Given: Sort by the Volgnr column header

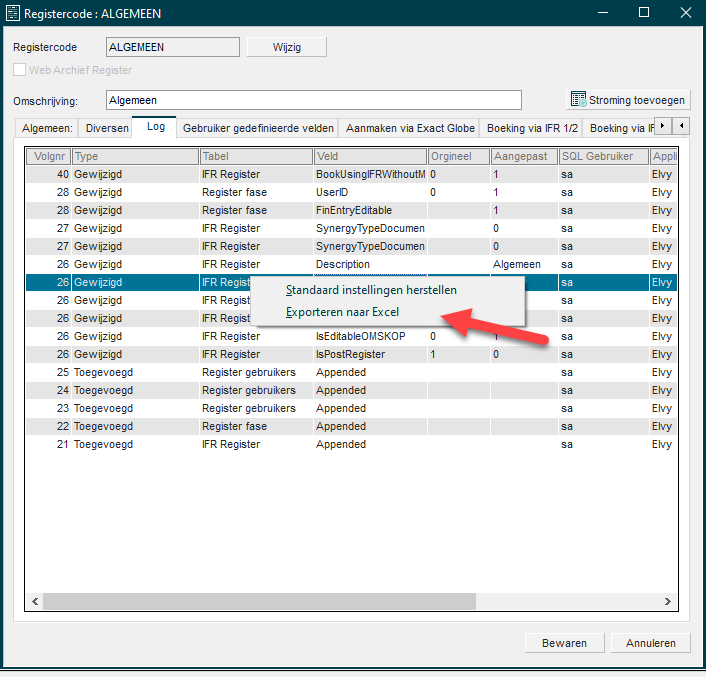Looking at the screenshot, I should pyautogui.click(x=49, y=156).
